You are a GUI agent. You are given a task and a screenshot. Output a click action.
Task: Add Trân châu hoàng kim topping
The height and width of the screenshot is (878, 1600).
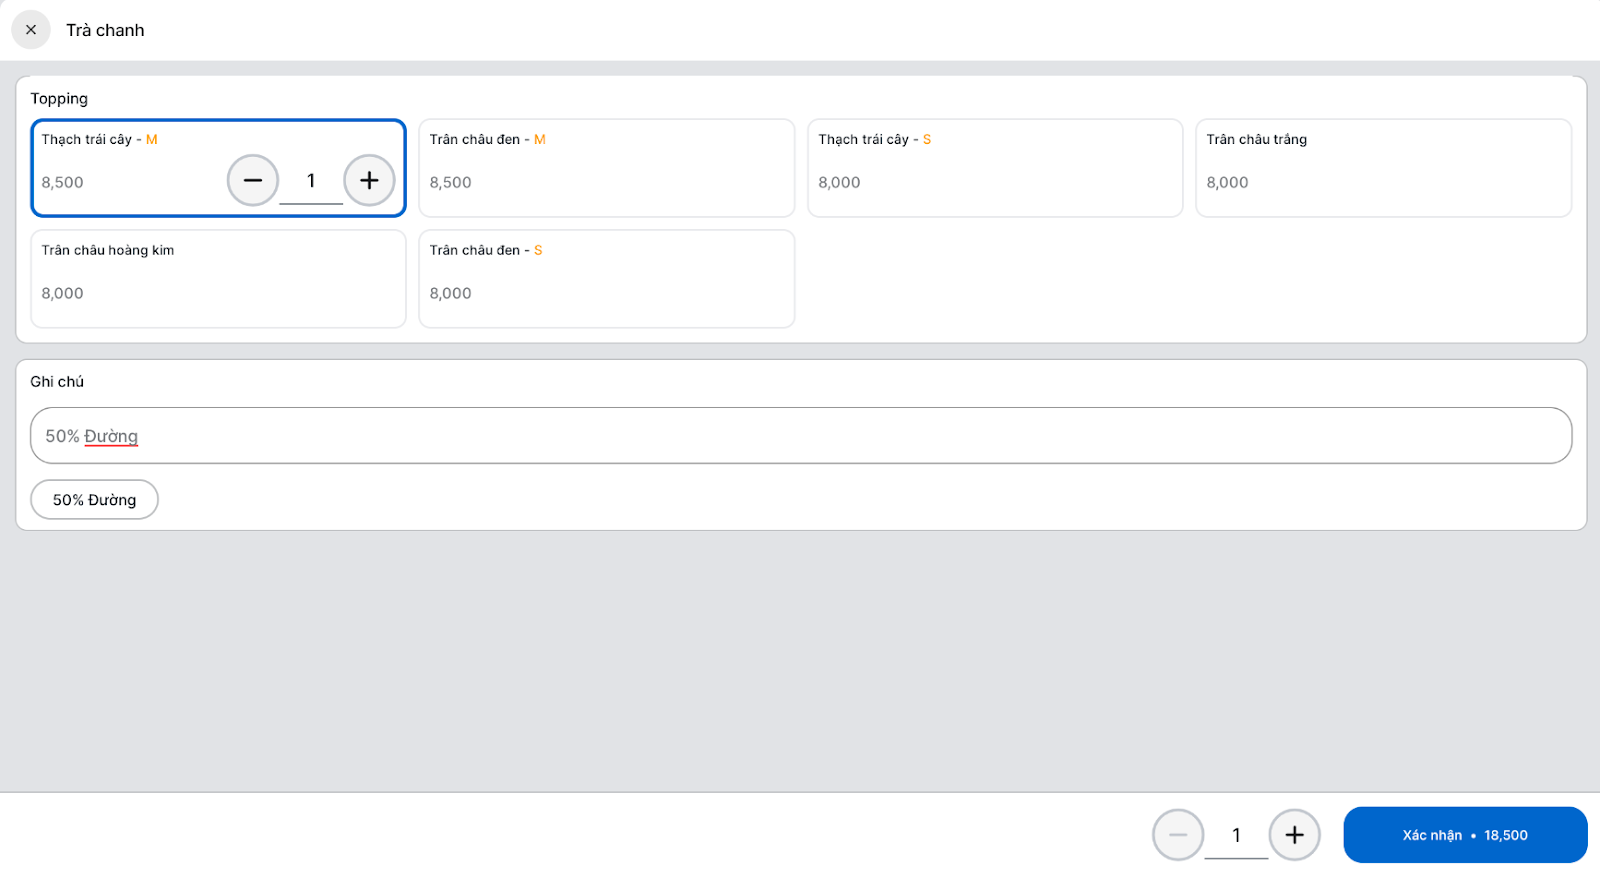[218, 278]
